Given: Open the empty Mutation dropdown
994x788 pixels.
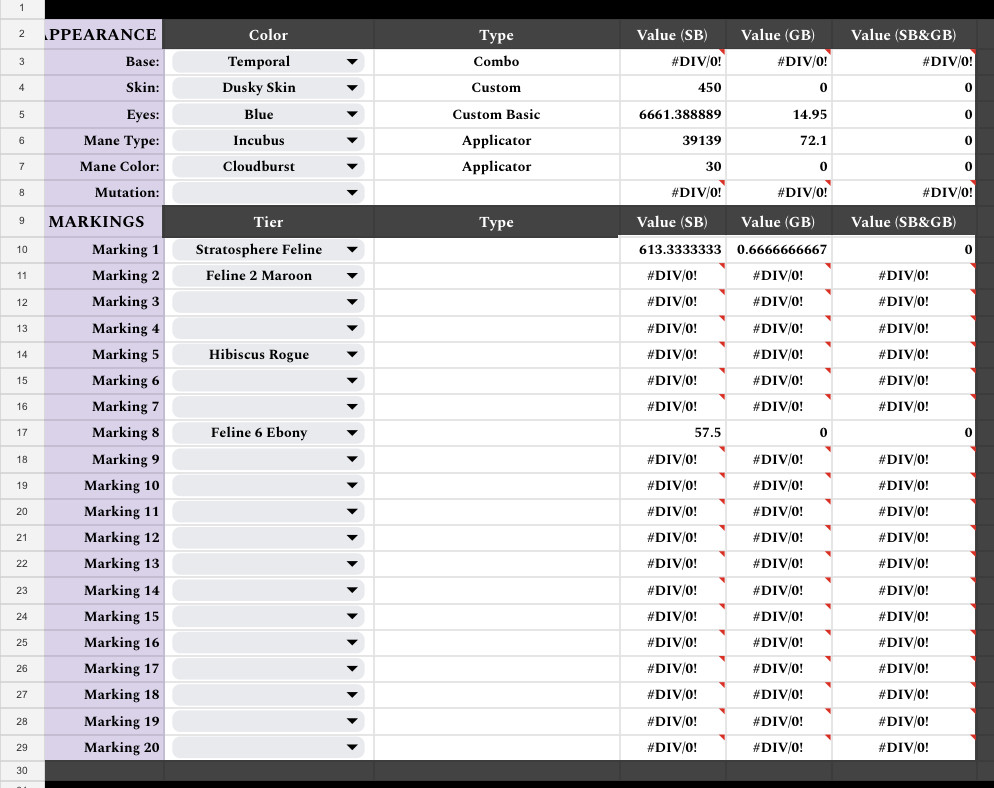Looking at the screenshot, I should click(268, 192).
